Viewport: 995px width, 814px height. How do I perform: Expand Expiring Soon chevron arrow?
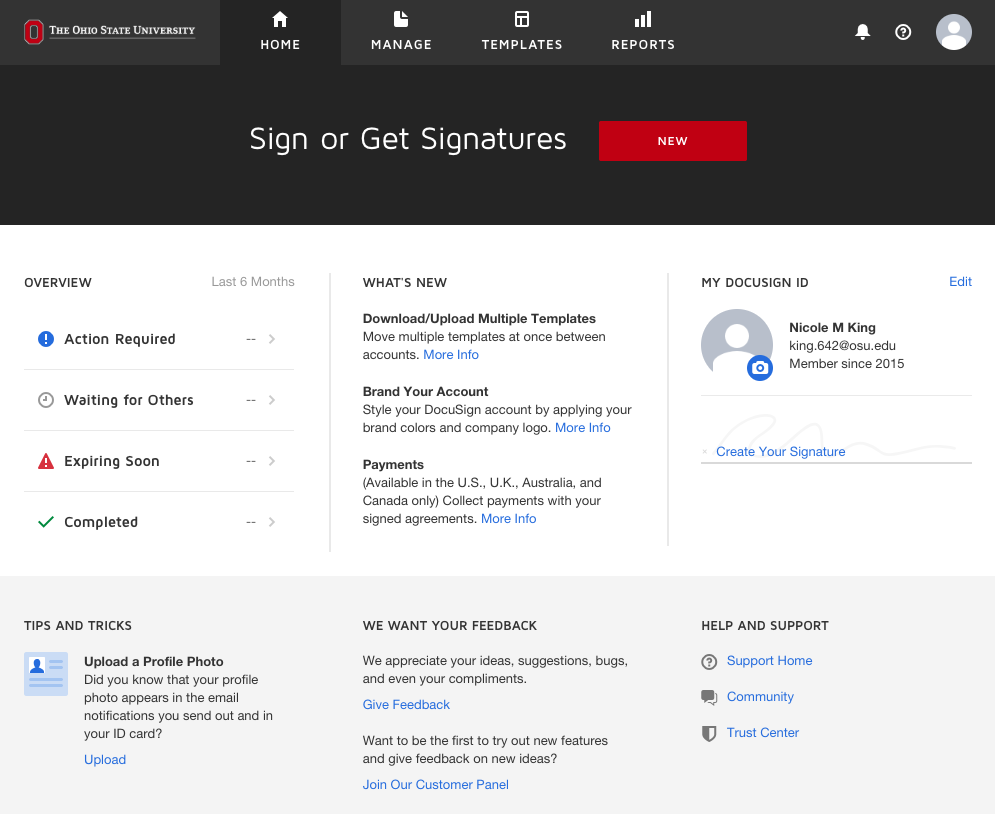pos(272,461)
